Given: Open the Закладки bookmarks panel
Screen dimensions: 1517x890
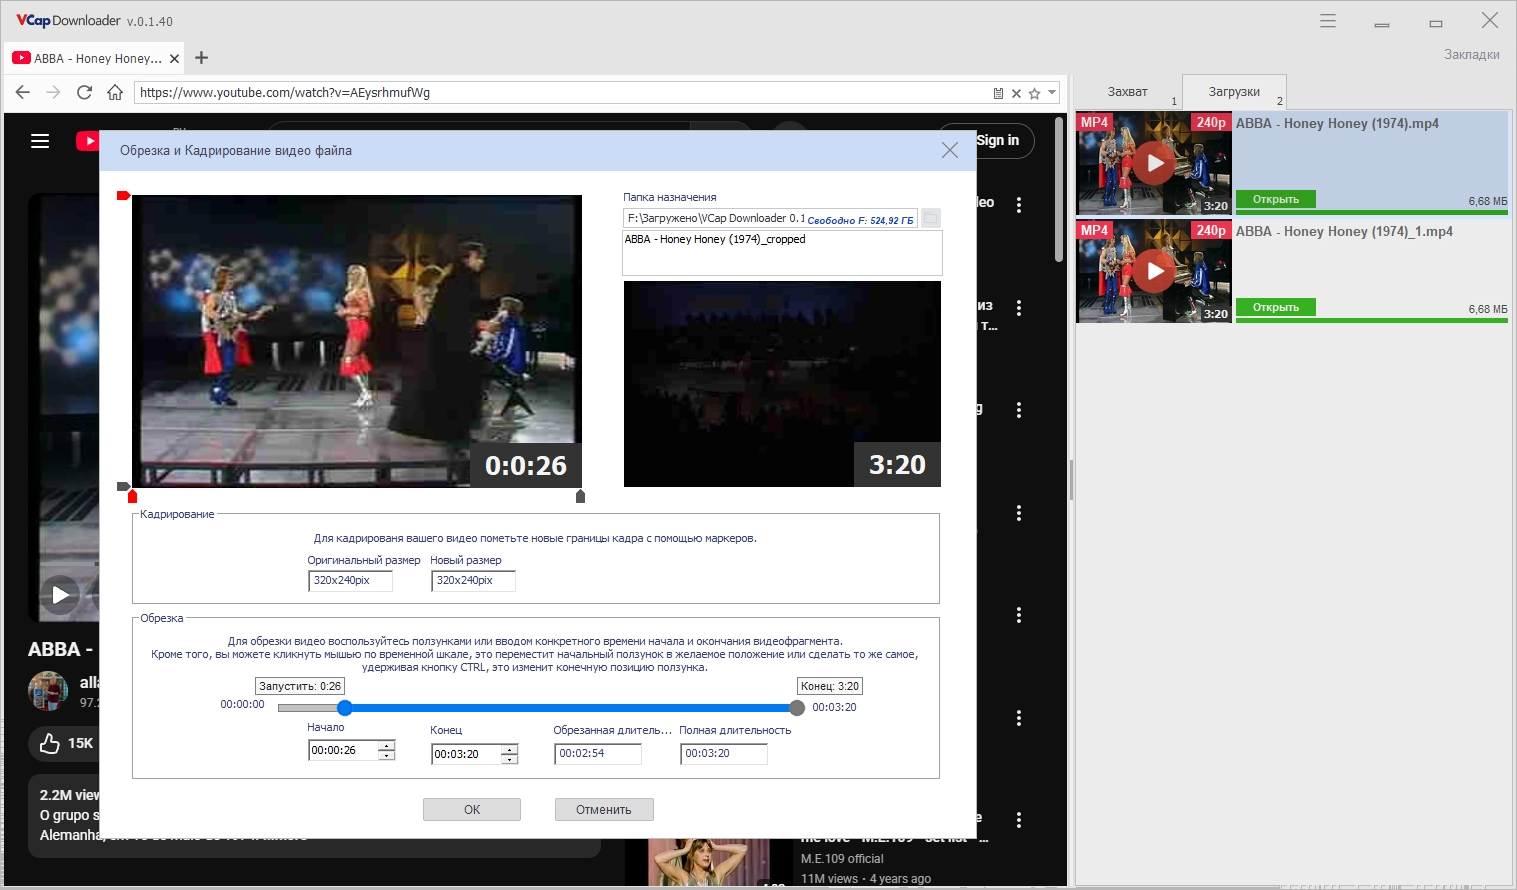Looking at the screenshot, I should [1471, 55].
